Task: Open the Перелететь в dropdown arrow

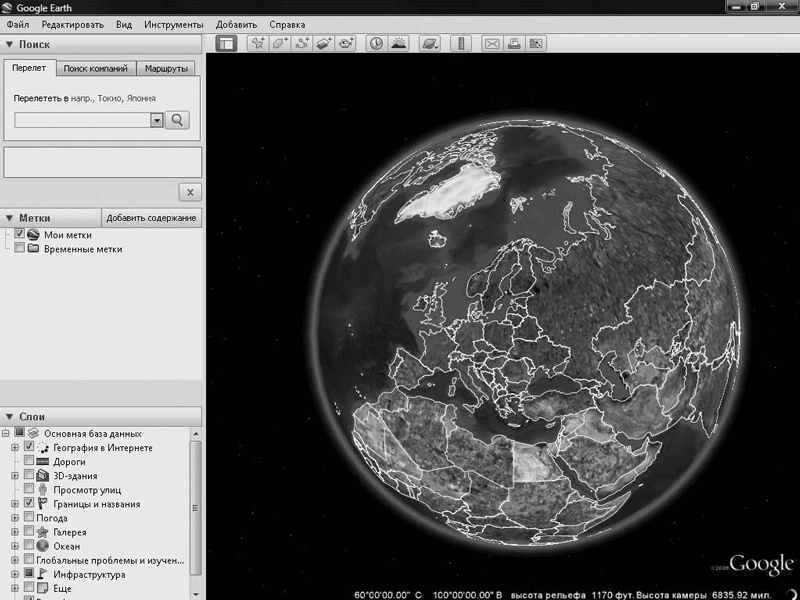Action: [x=157, y=120]
